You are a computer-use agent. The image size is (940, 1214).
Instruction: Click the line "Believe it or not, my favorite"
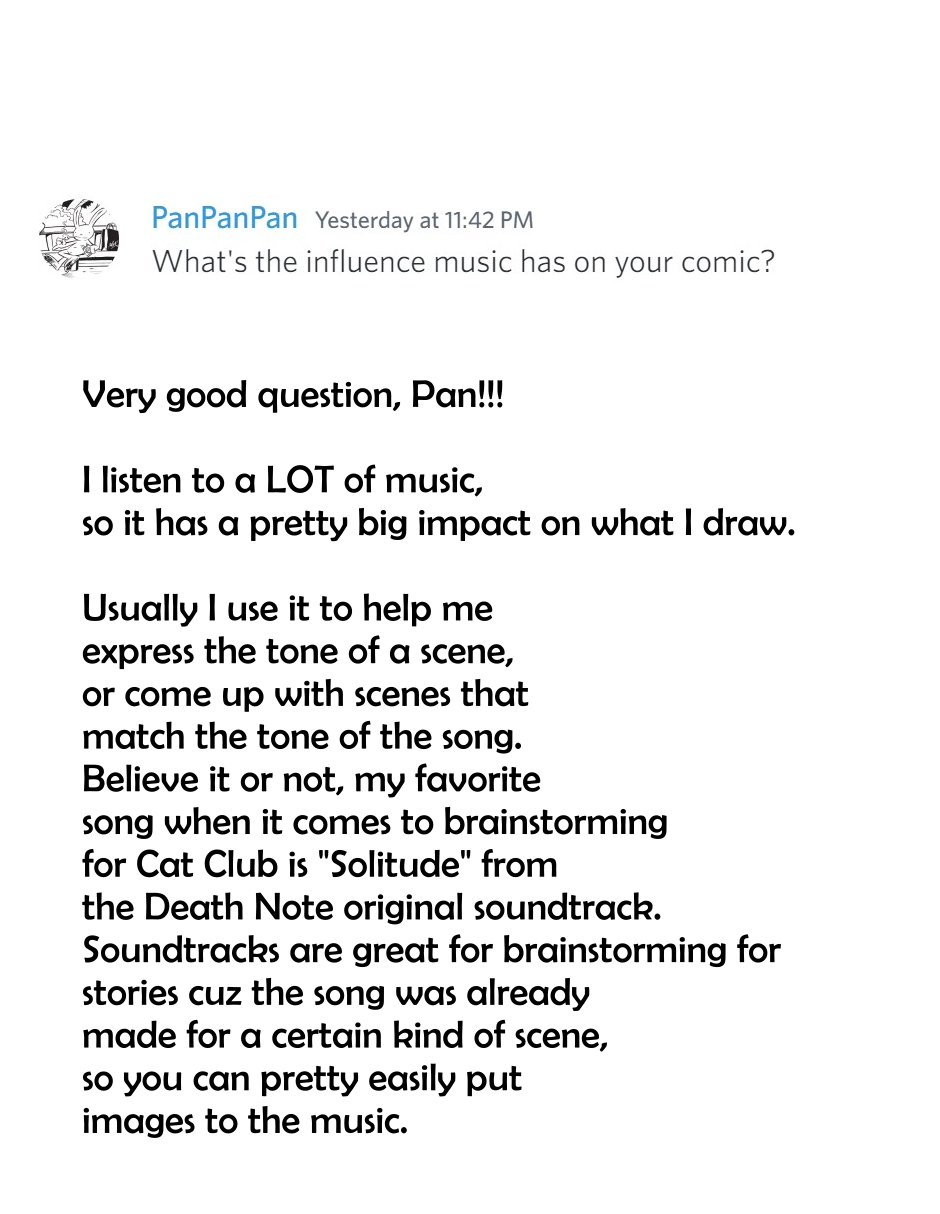coord(311,779)
